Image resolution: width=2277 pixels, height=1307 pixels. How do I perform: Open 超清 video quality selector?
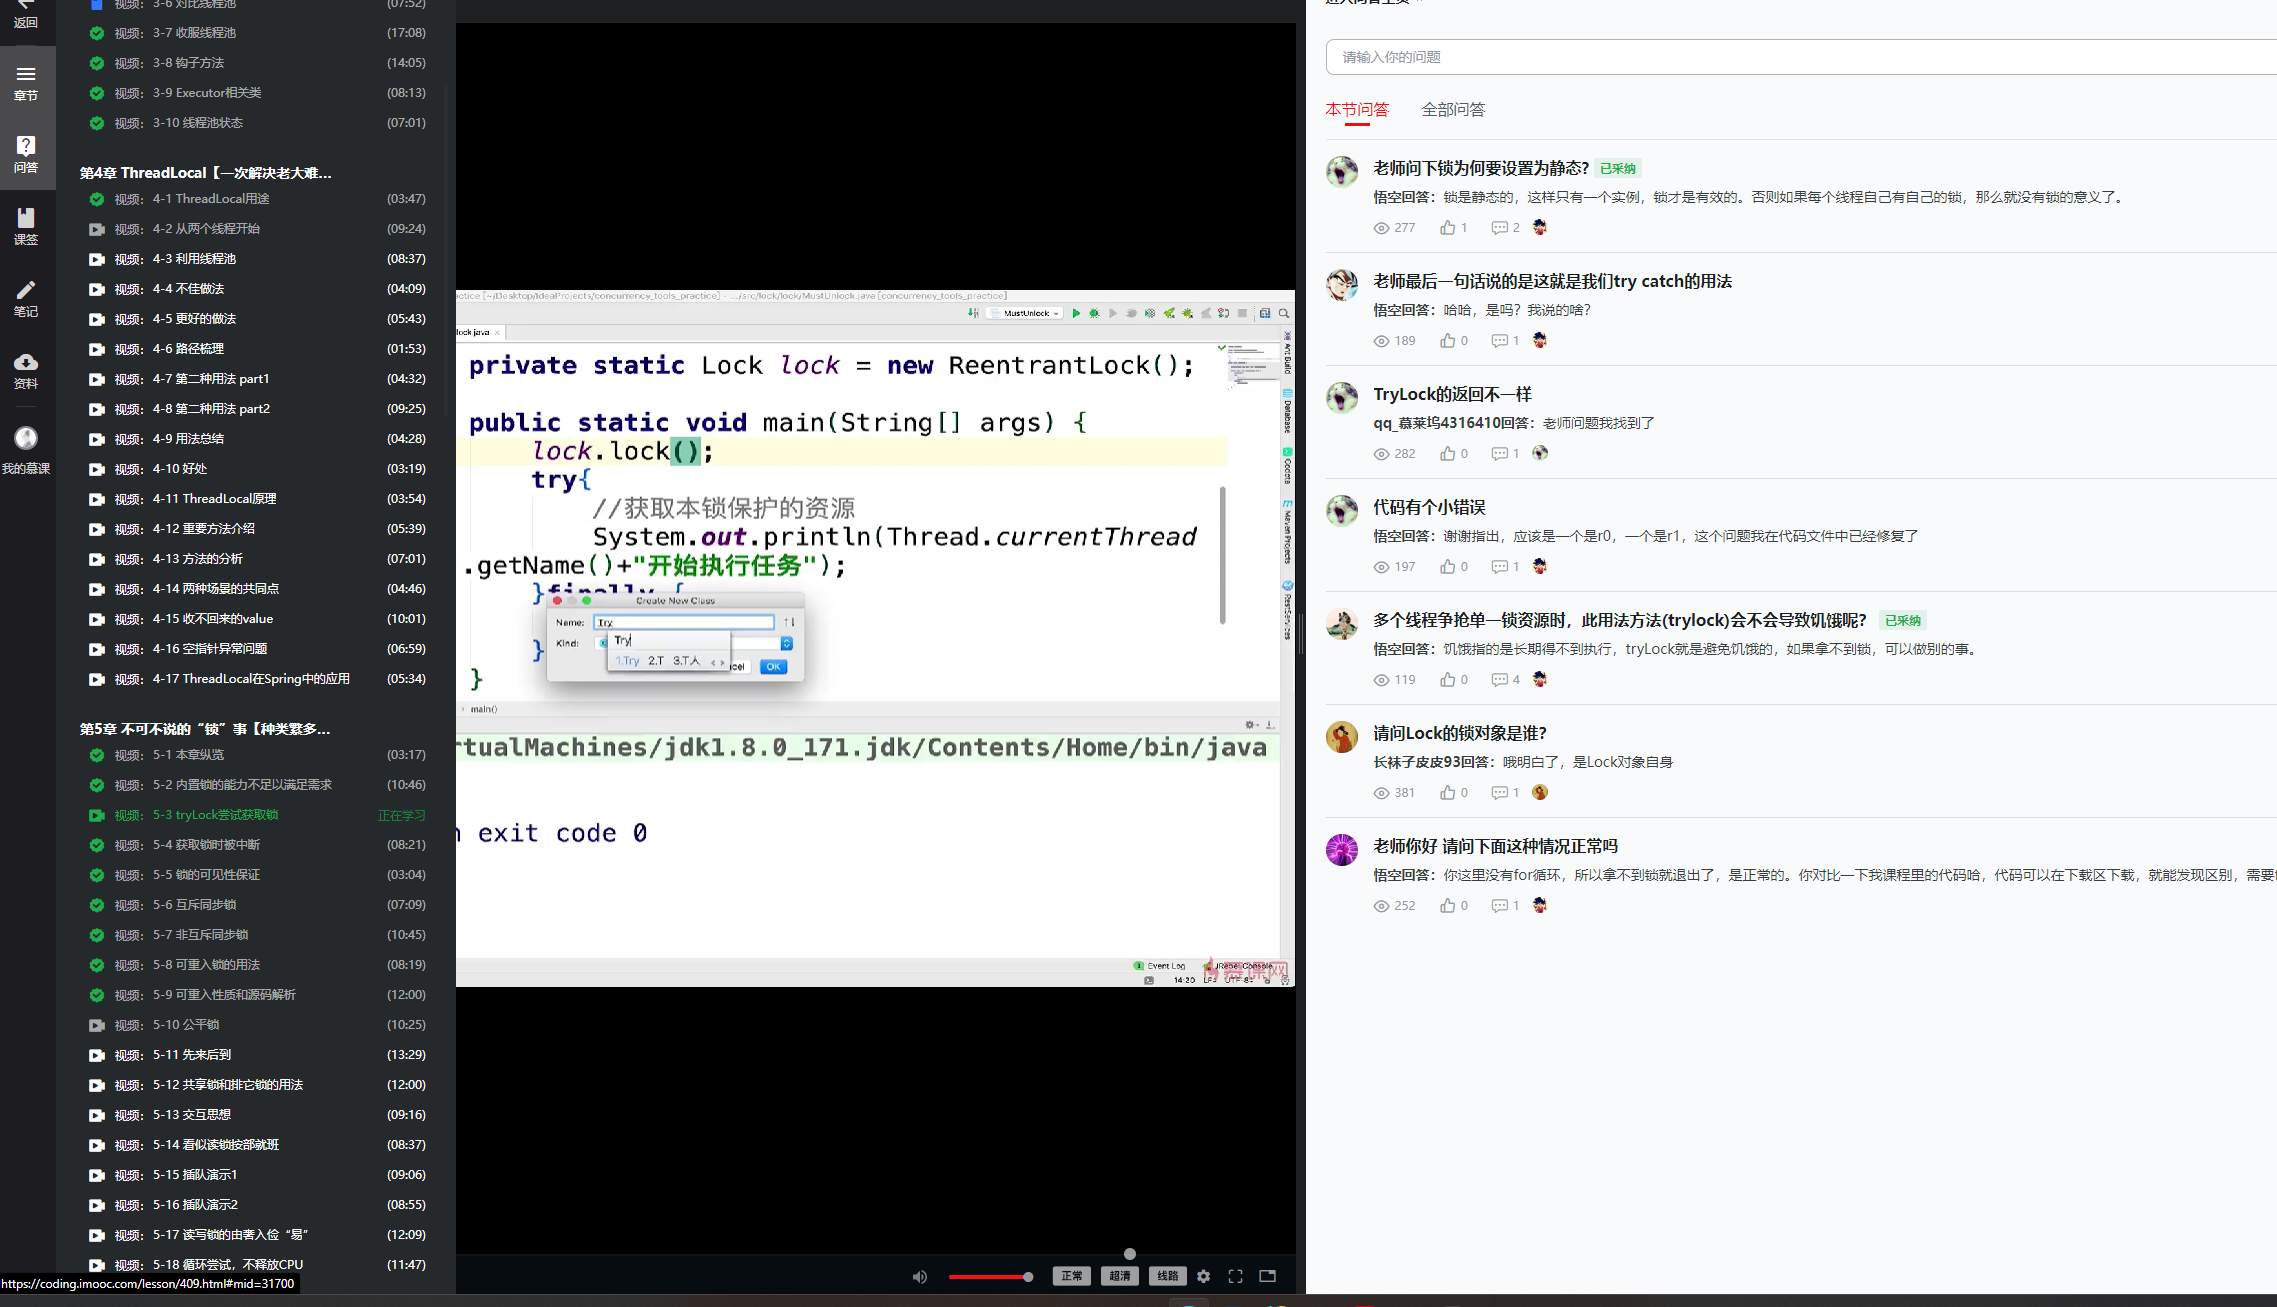click(1119, 1276)
